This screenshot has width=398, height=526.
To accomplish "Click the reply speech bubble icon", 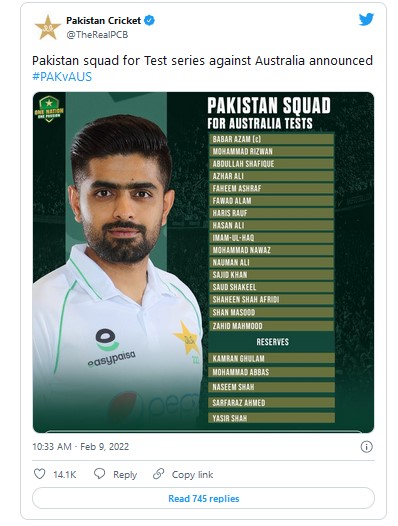I will [99, 474].
